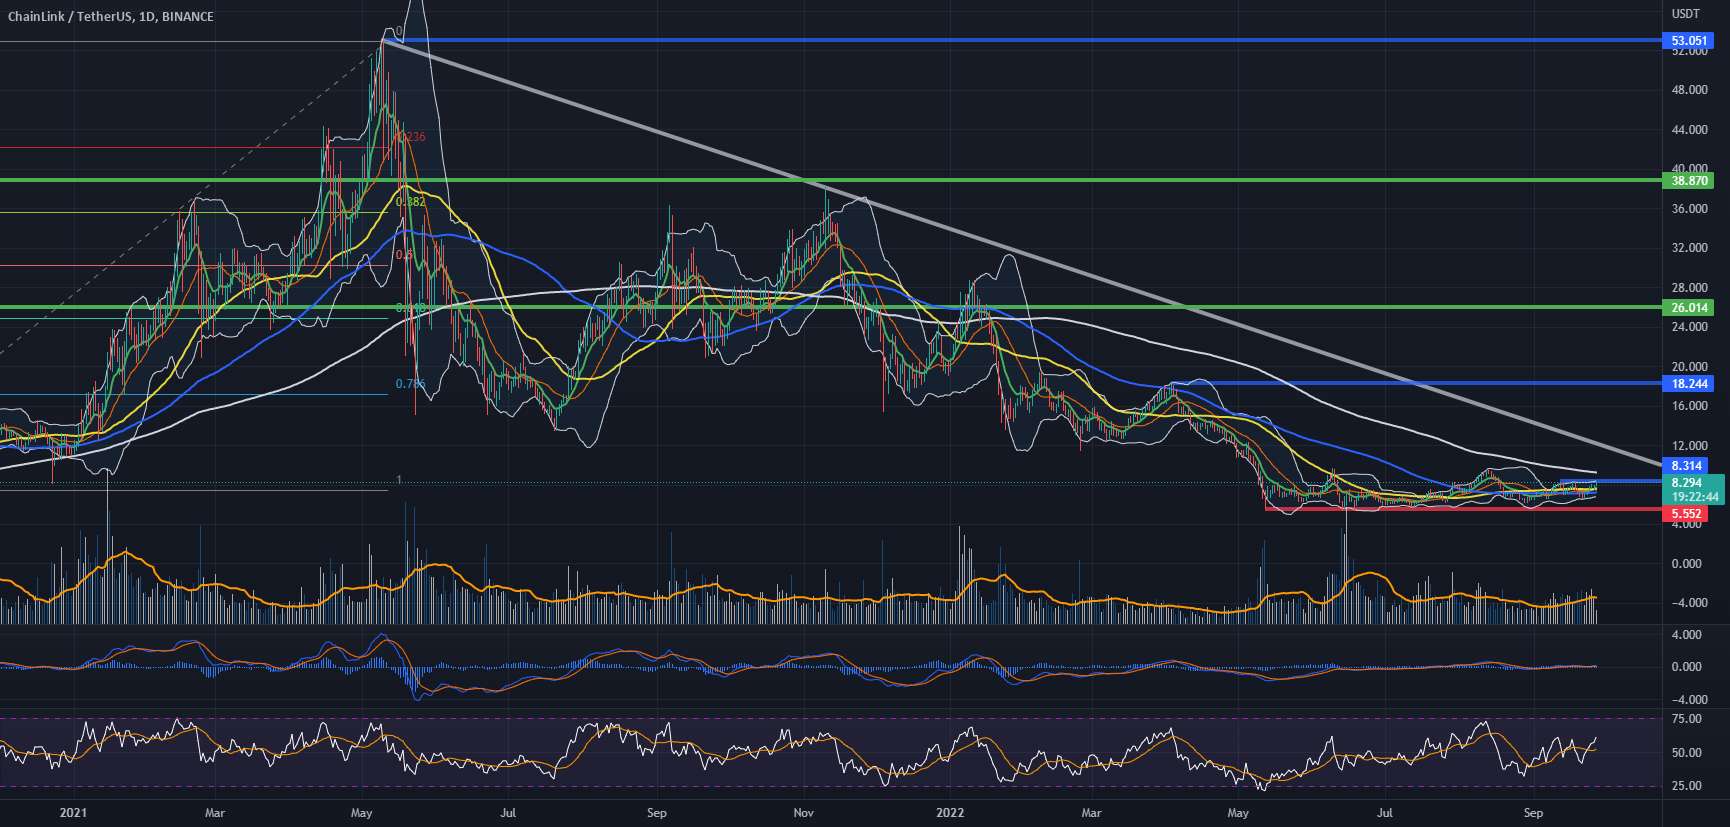
Task: Click the 32.000 price axis value
Action: tap(1689, 248)
